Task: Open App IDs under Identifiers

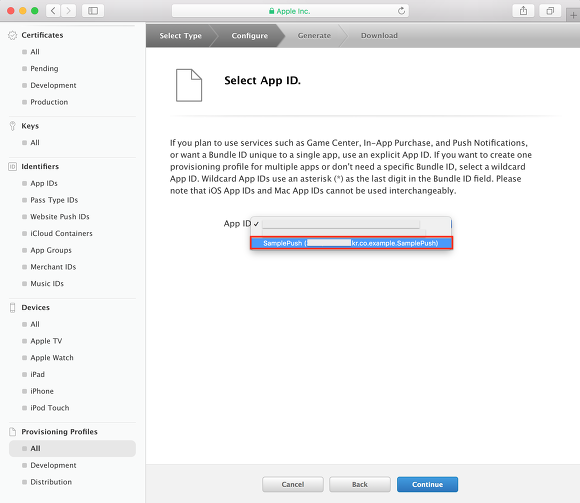Action: point(44,183)
